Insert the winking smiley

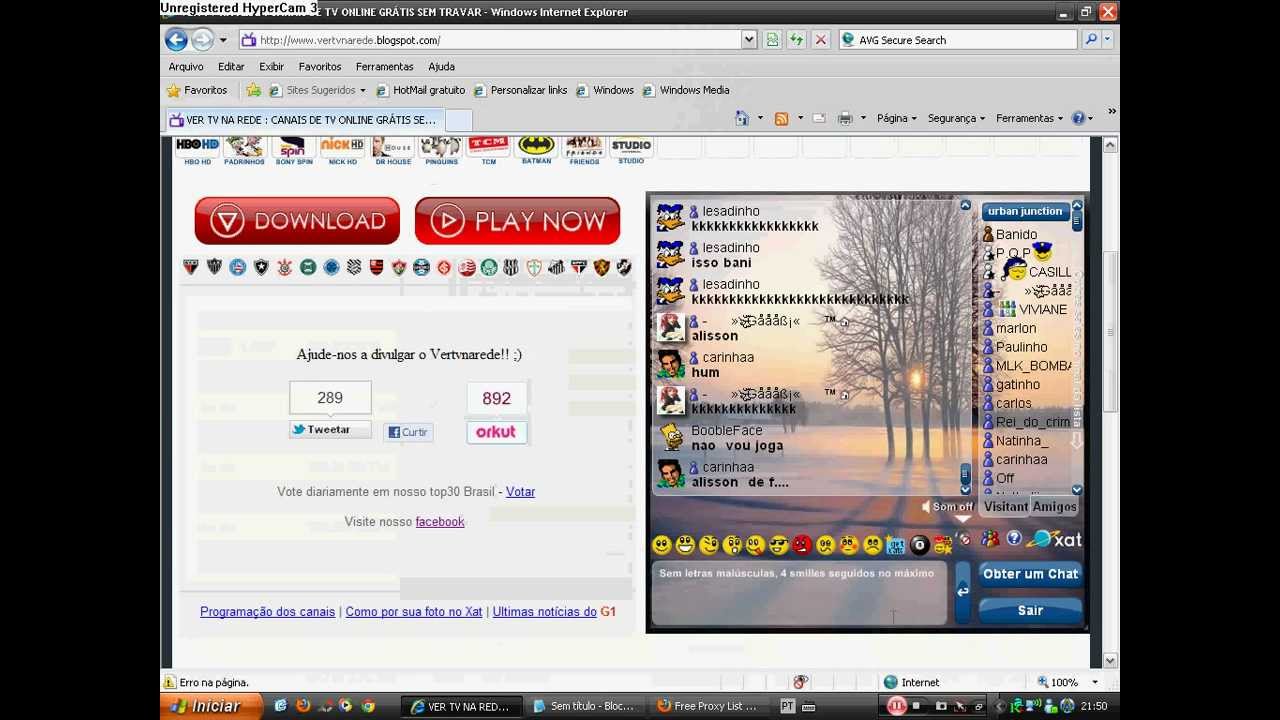(x=709, y=544)
